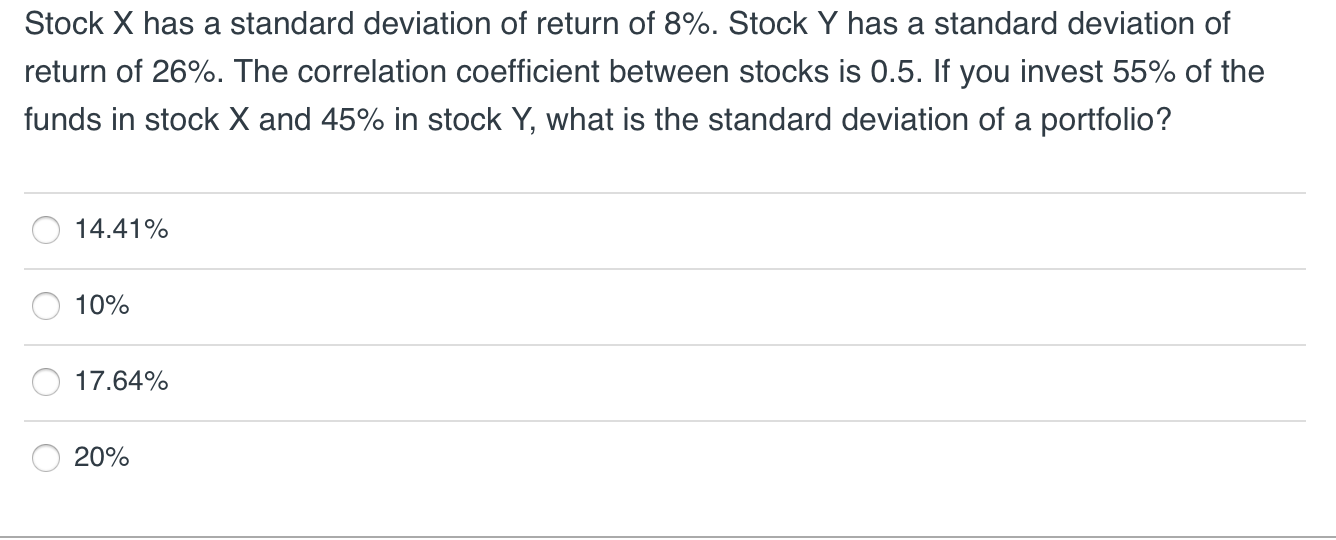Screen dimensions: 1336x540
Task: Click the 10% answer label text
Action: 102,307
